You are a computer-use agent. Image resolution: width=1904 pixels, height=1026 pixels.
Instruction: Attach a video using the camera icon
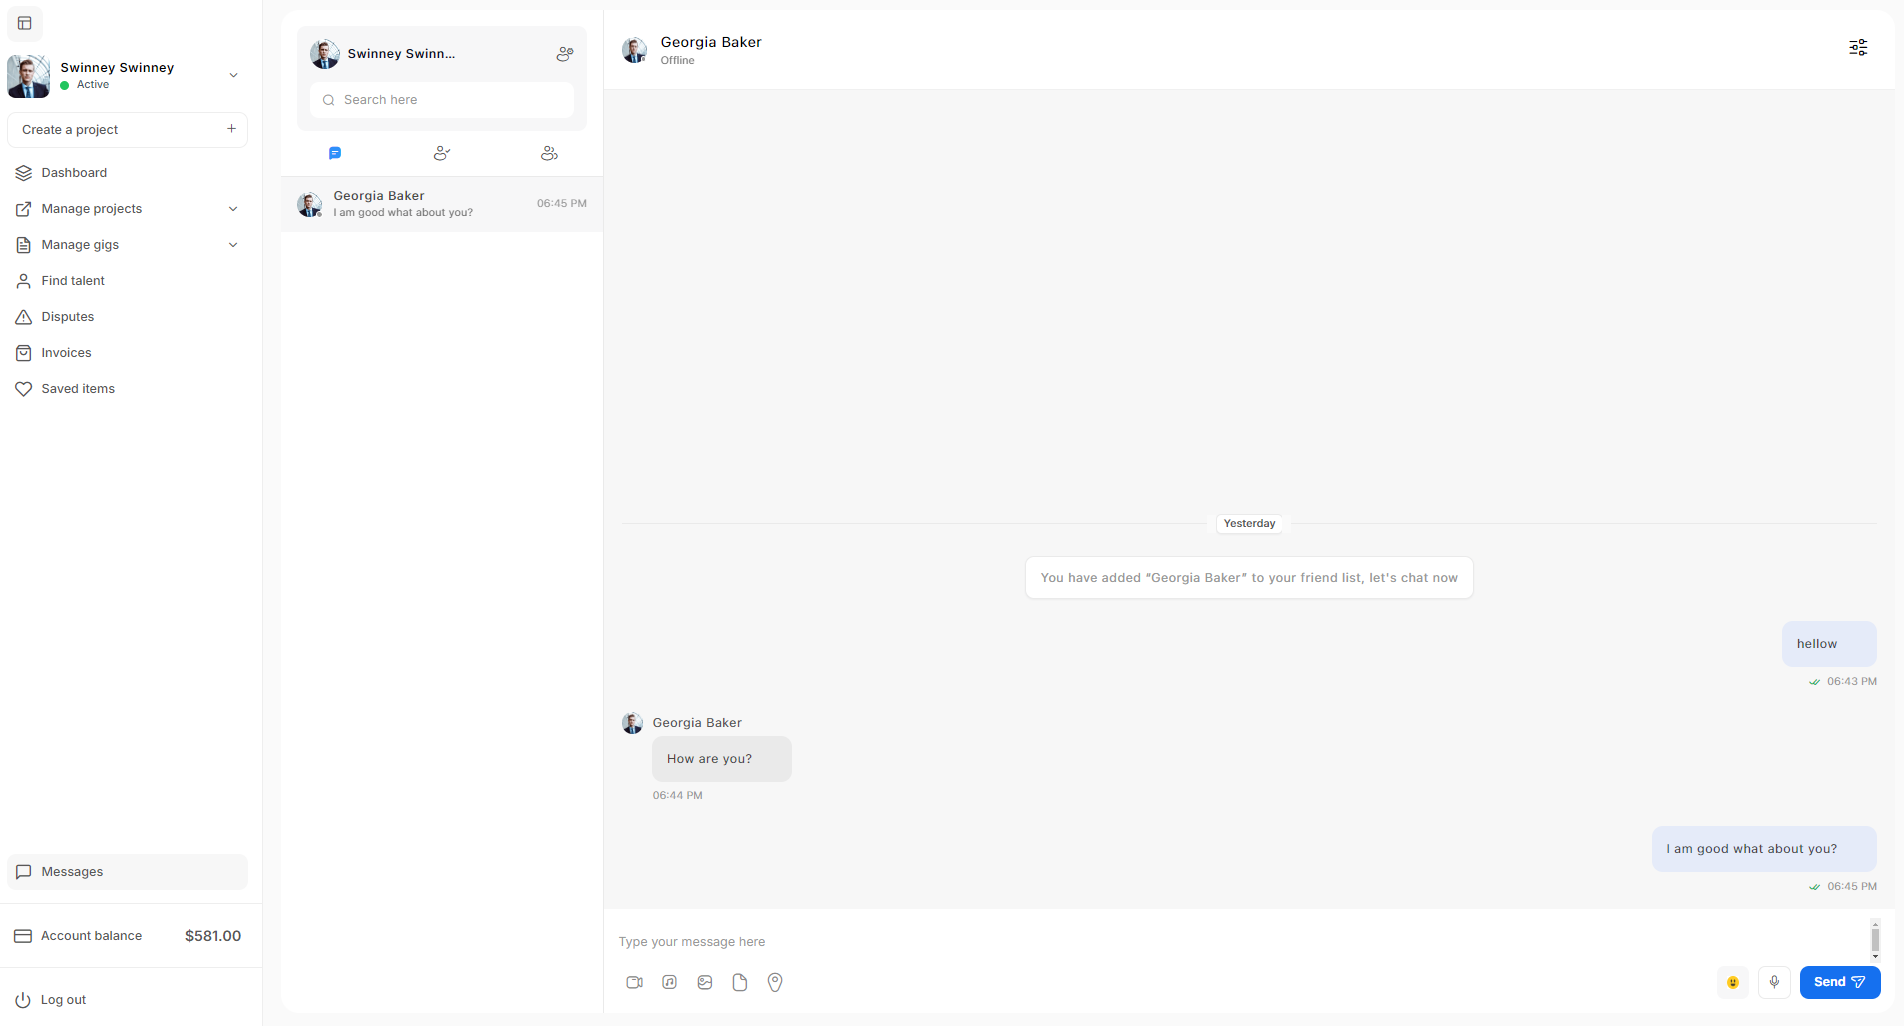coord(634,983)
